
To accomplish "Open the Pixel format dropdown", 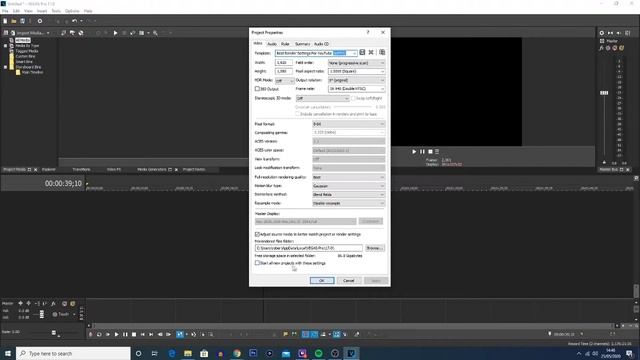I will coord(349,124).
